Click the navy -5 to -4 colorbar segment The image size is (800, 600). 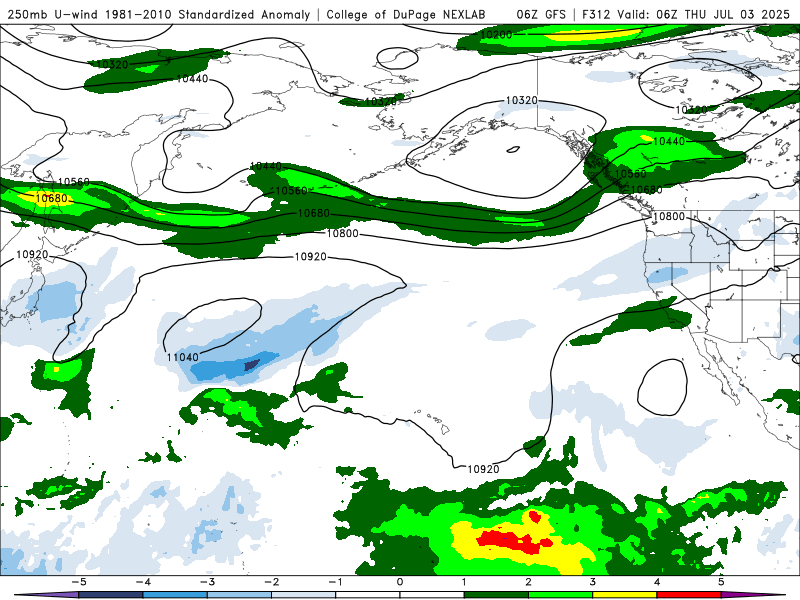point(111,595)
